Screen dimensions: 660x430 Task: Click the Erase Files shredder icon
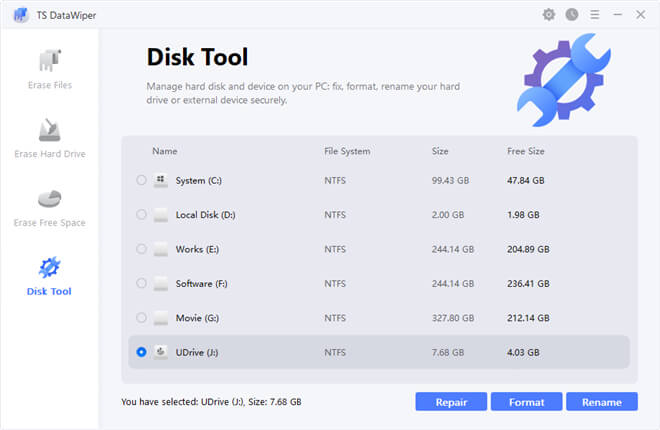49,61
